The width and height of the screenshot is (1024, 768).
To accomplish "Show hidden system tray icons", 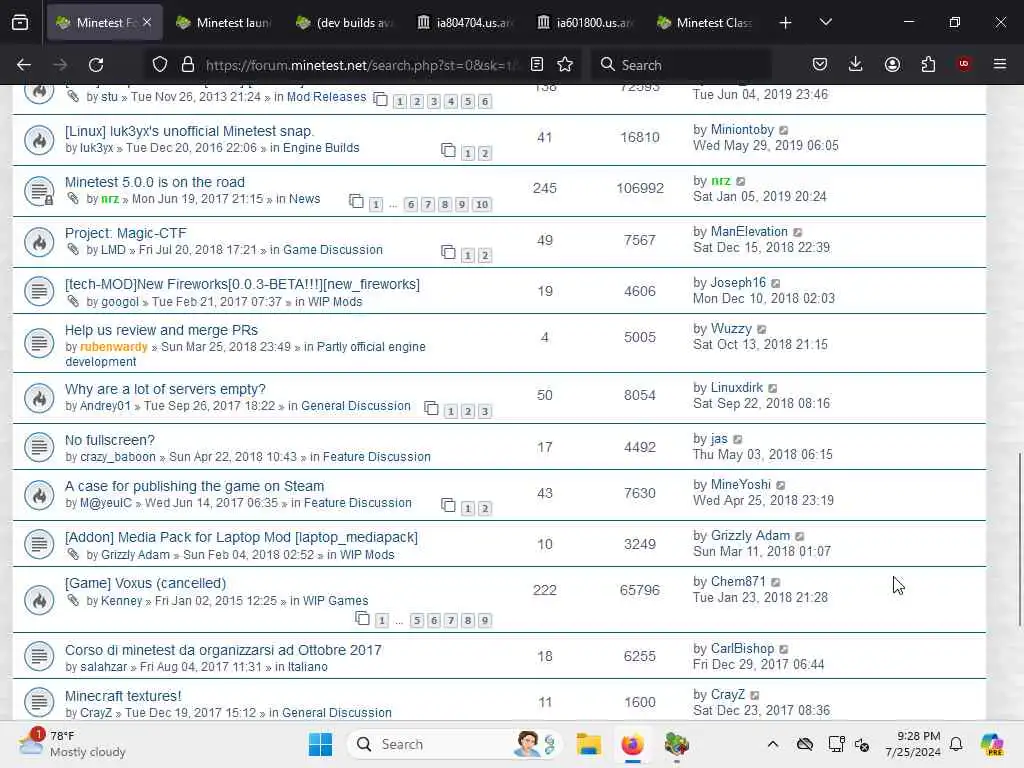I will [773, 744].
